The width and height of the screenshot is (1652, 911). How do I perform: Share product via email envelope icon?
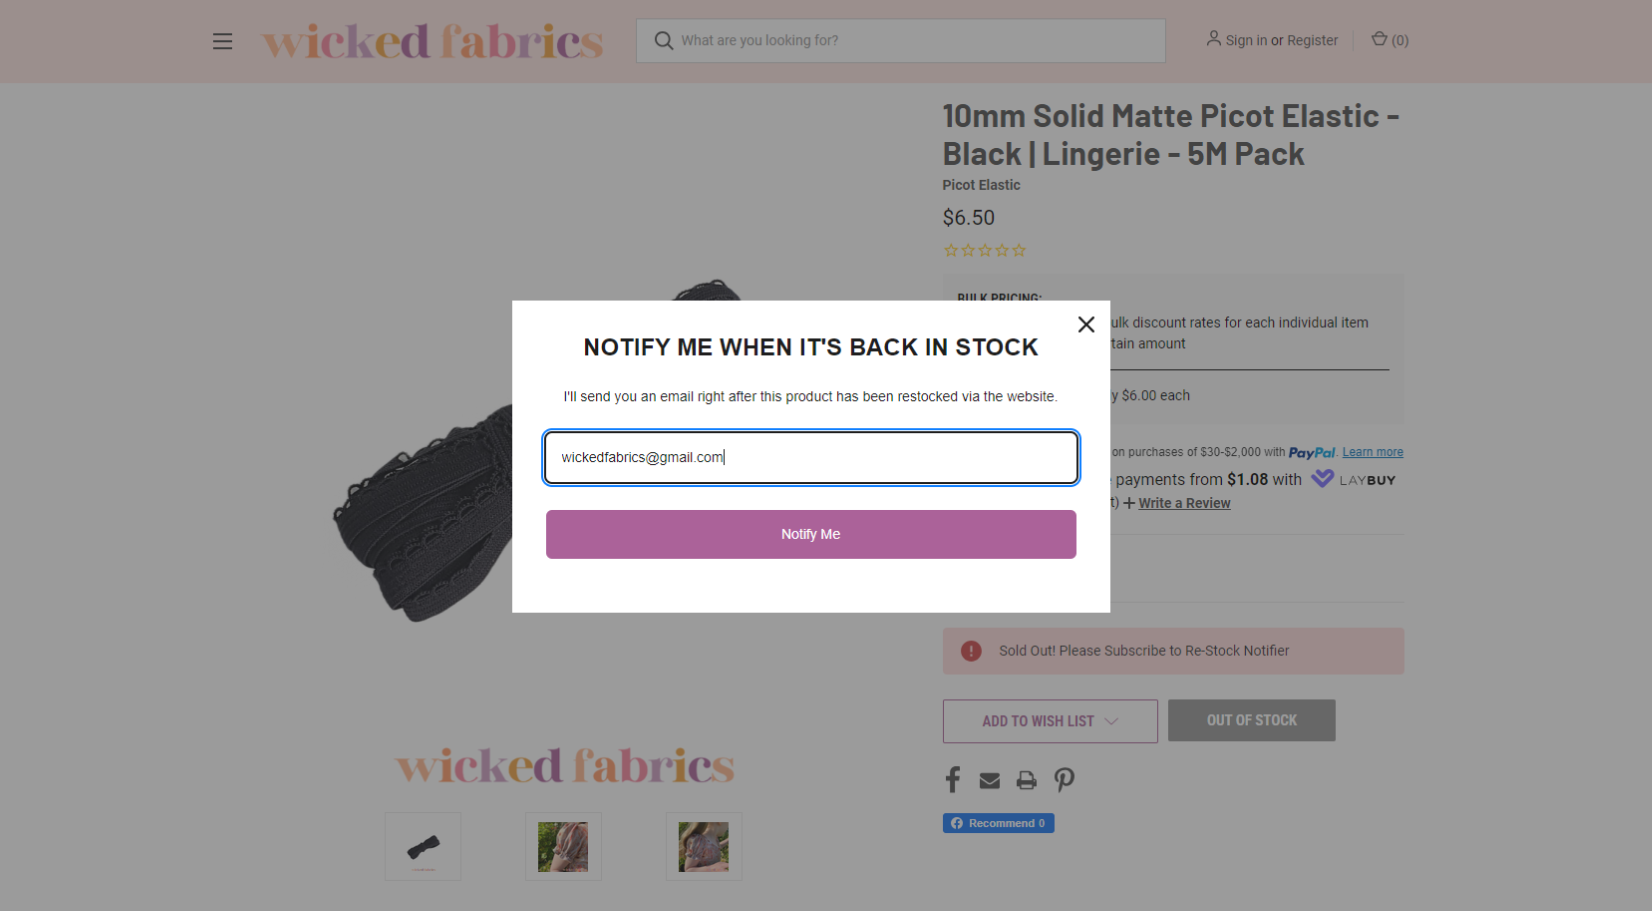pyautogui.click(x=990, y=781)
